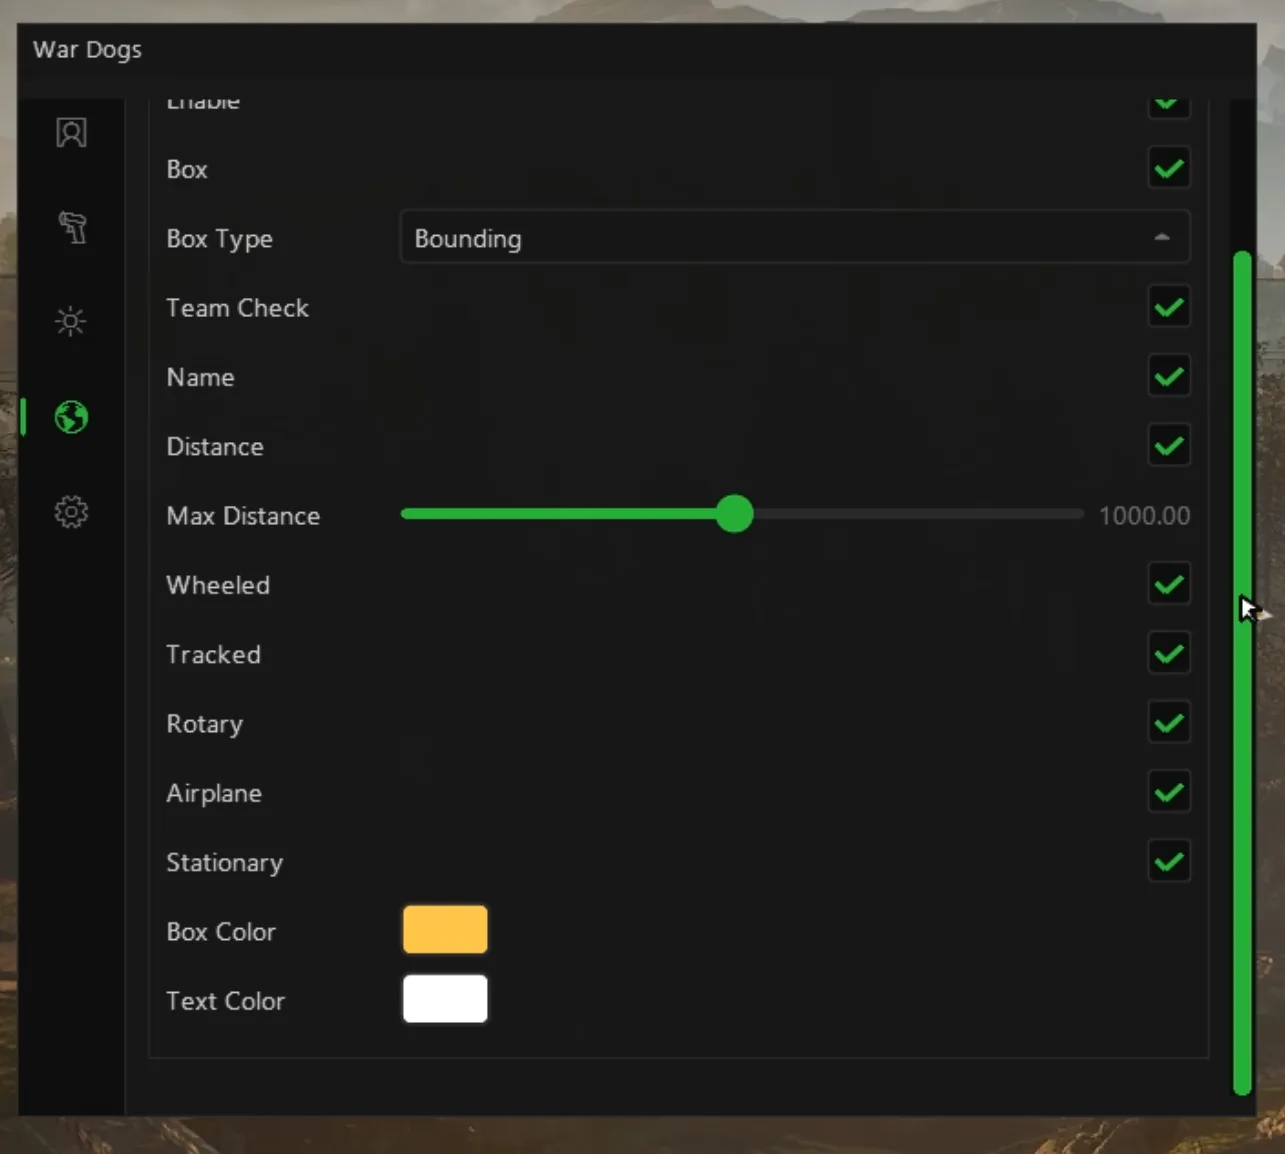Open the weapon (gun) sidebar tab

(72, 227)
